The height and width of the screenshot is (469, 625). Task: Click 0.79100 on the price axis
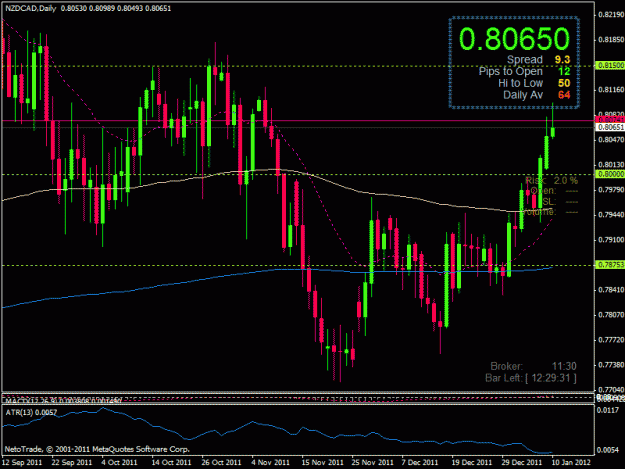tap(611, 240)
